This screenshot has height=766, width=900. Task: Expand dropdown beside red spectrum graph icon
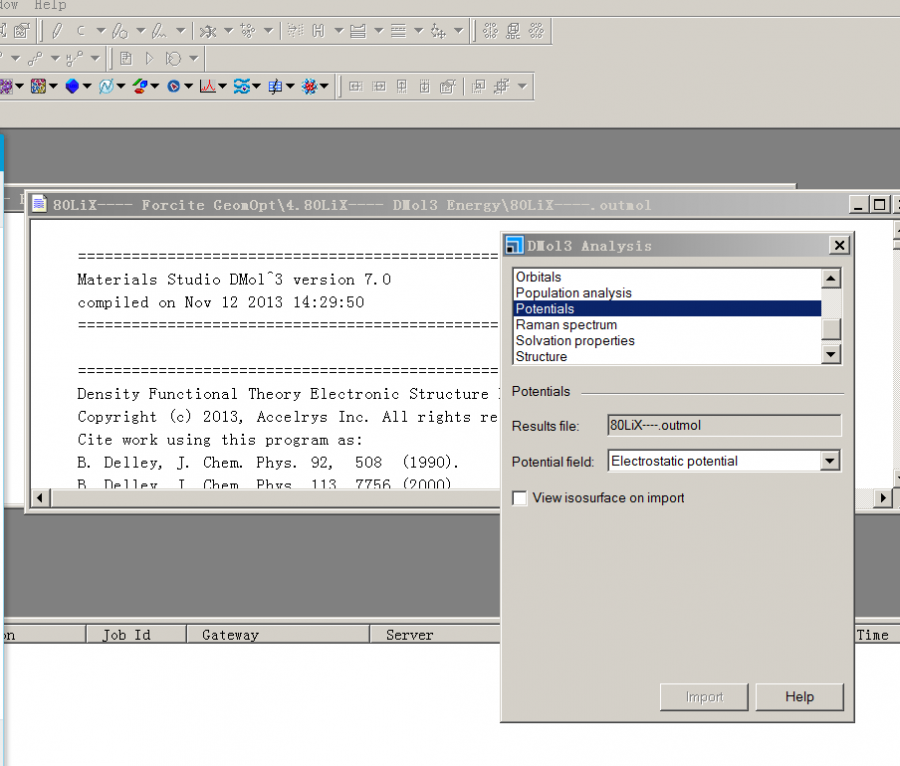222,86
